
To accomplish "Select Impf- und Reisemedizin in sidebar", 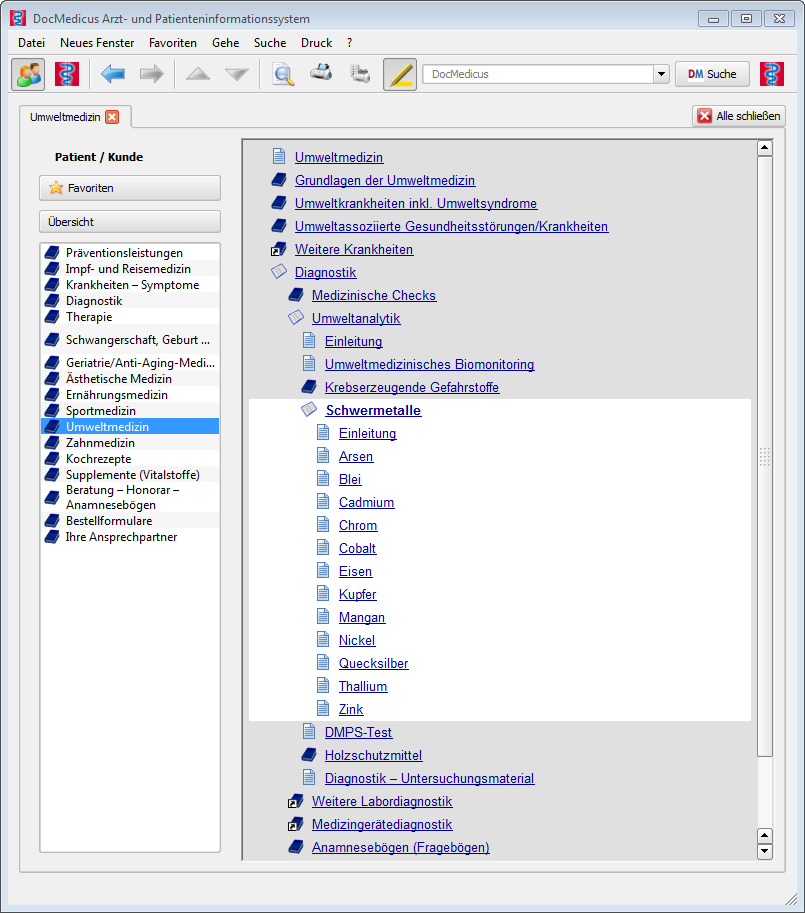I will point(130,269).
